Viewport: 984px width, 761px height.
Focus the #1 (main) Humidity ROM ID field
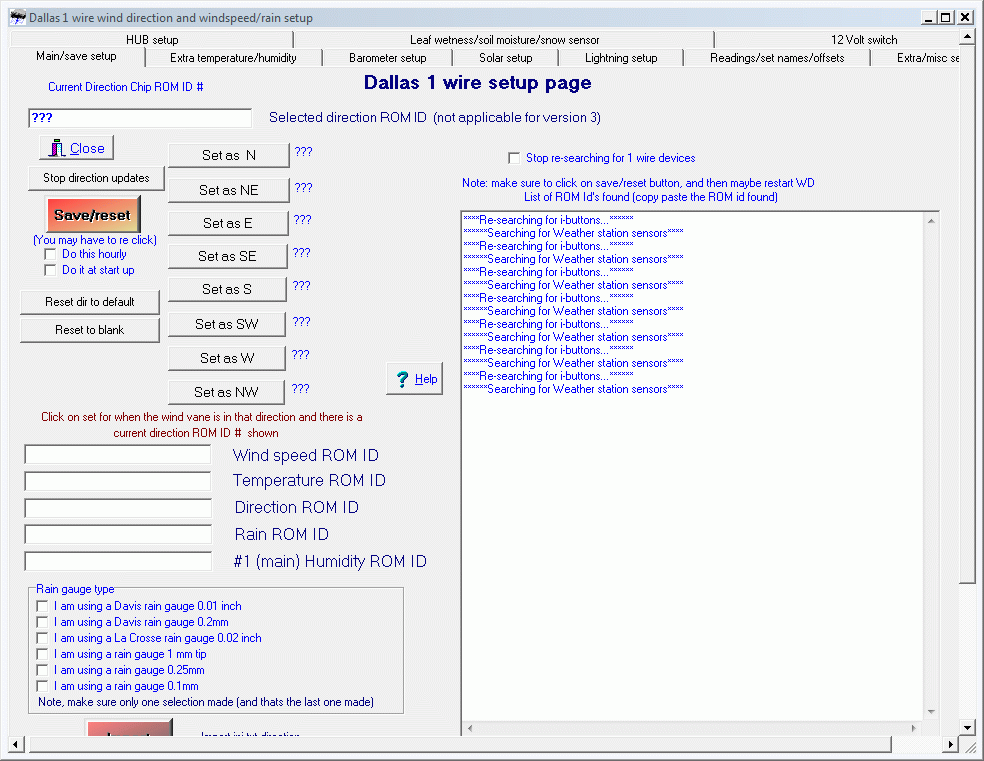[x=118, y=561]
